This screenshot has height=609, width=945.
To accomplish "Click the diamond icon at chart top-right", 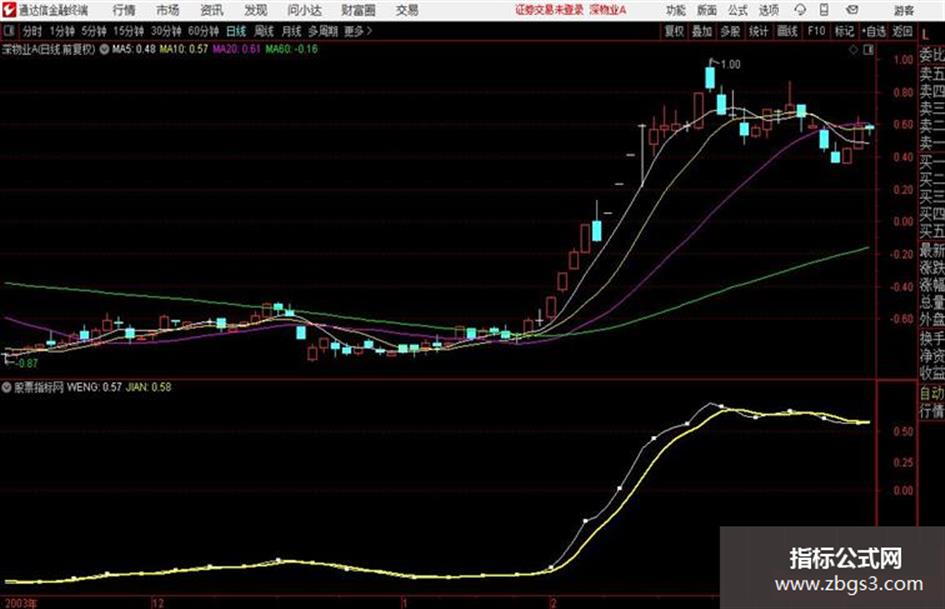I will tap(853, 51).
